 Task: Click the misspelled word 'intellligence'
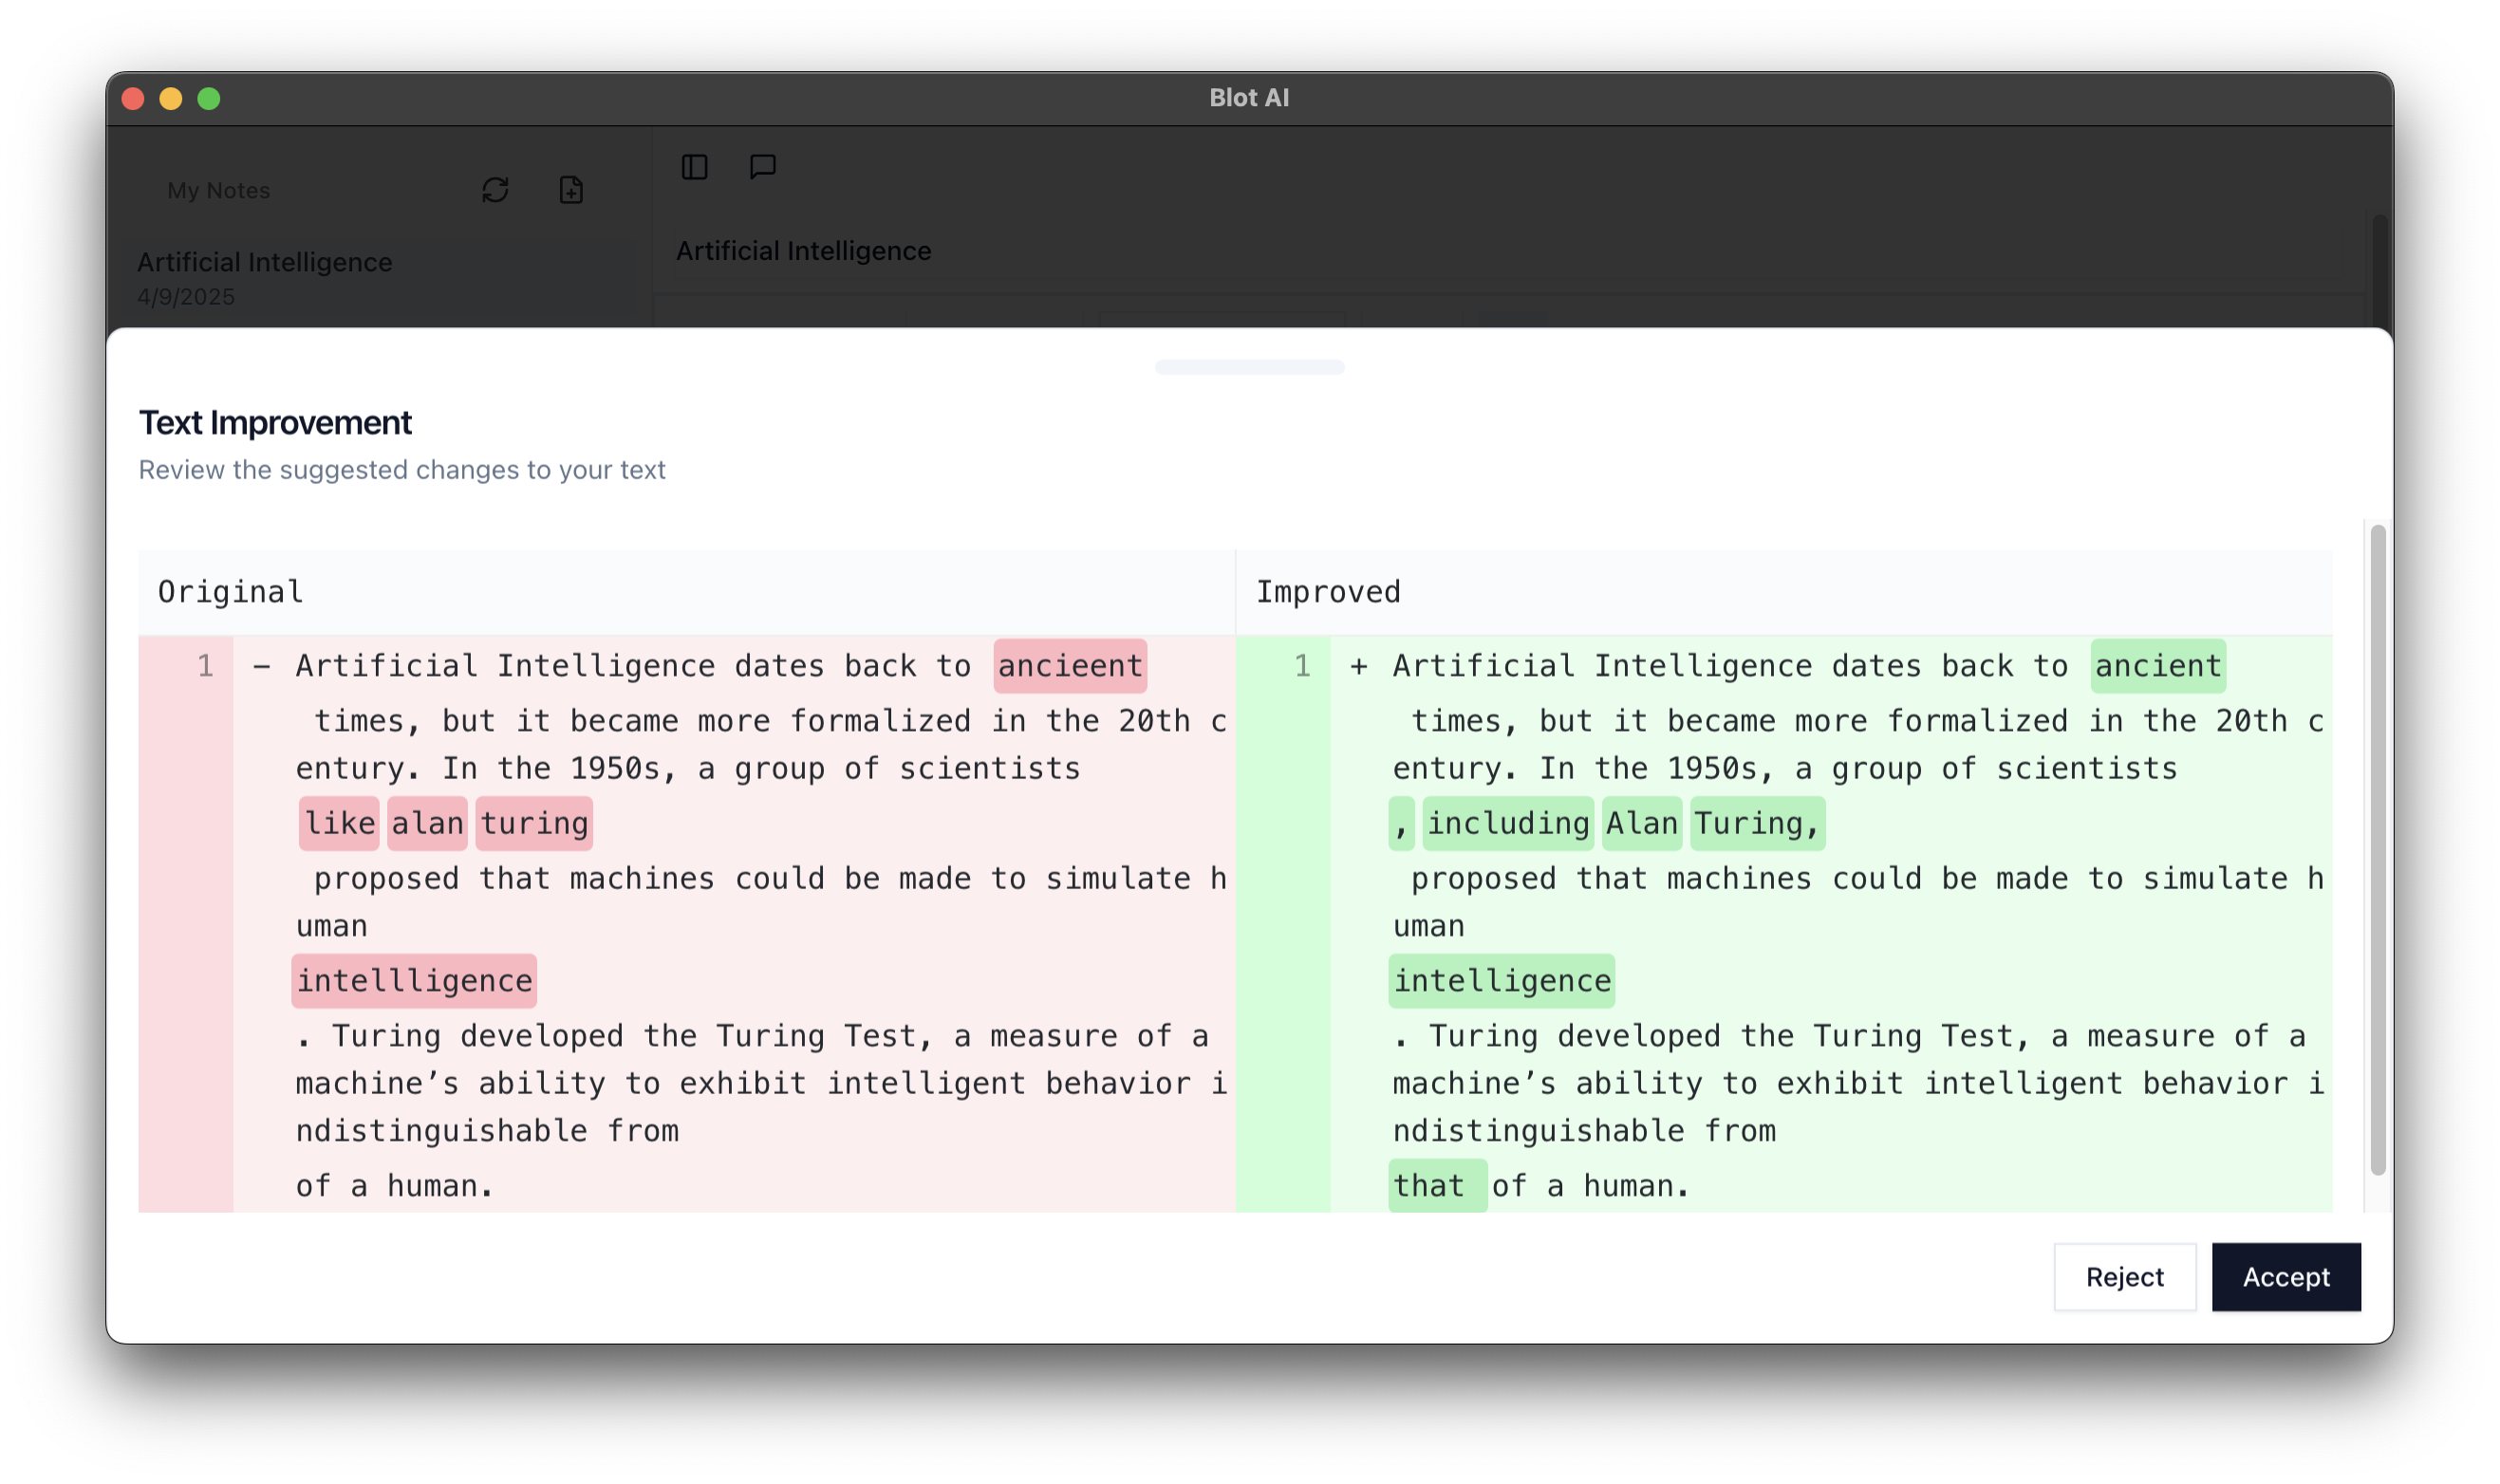click(414, 981)
